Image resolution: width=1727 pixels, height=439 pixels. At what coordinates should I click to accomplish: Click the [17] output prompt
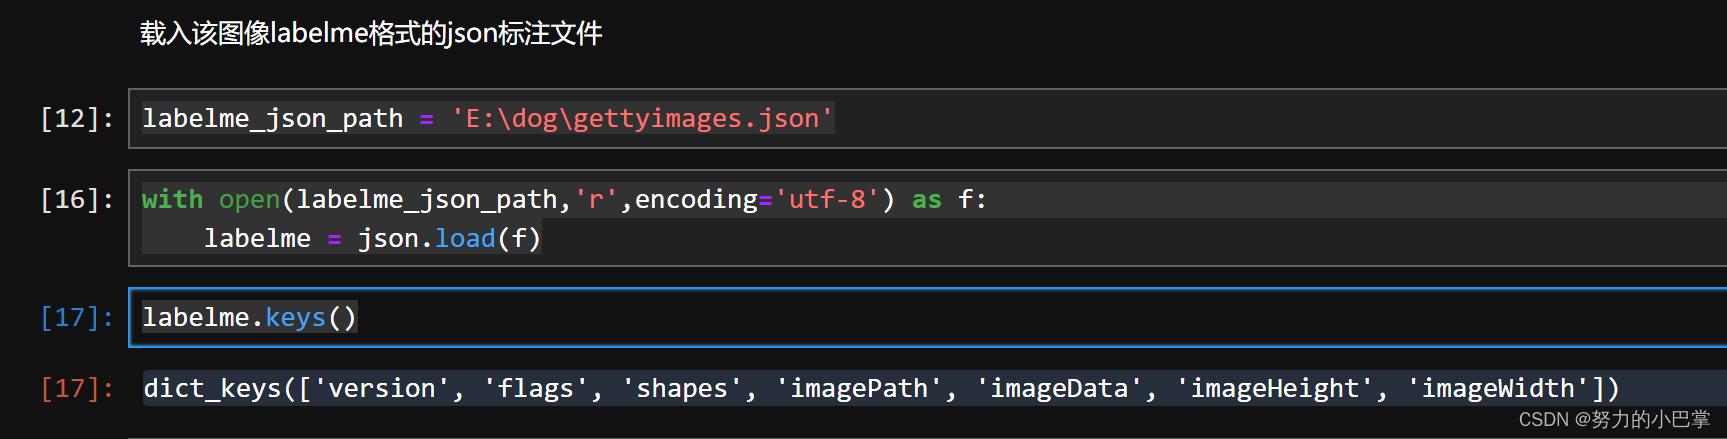tap(77, 389)
